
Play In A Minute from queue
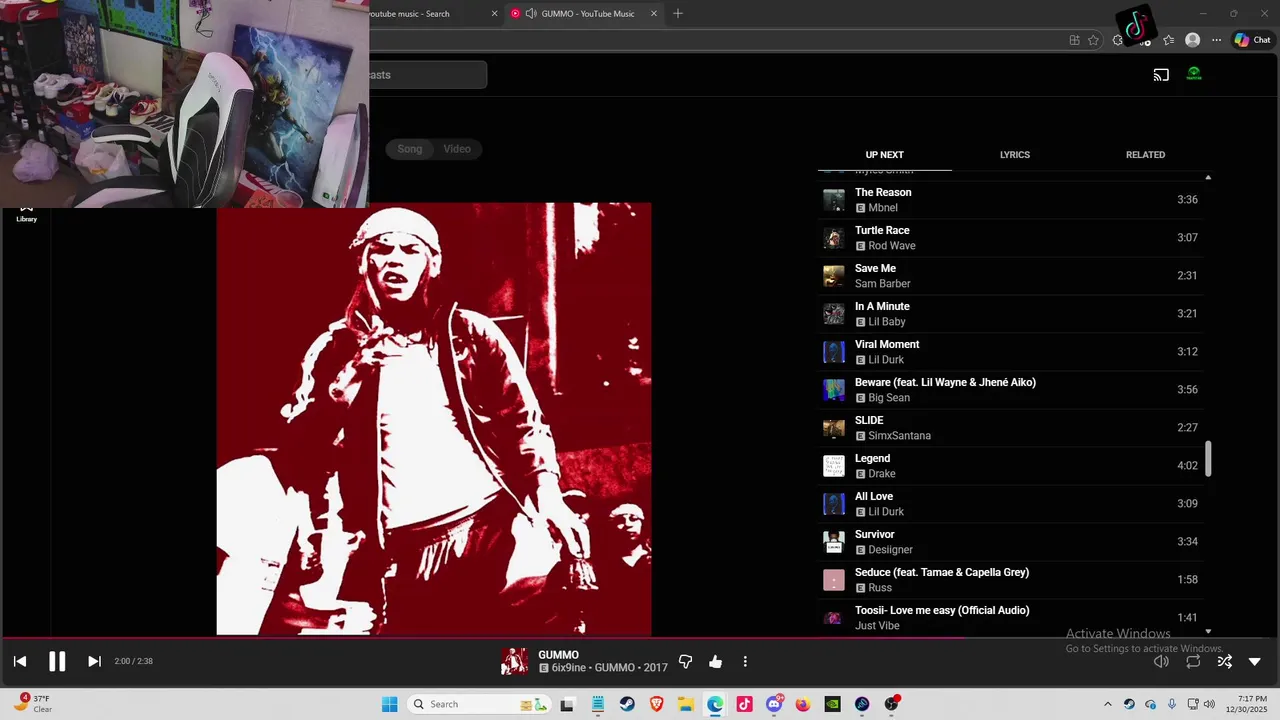click(1010, 314)
